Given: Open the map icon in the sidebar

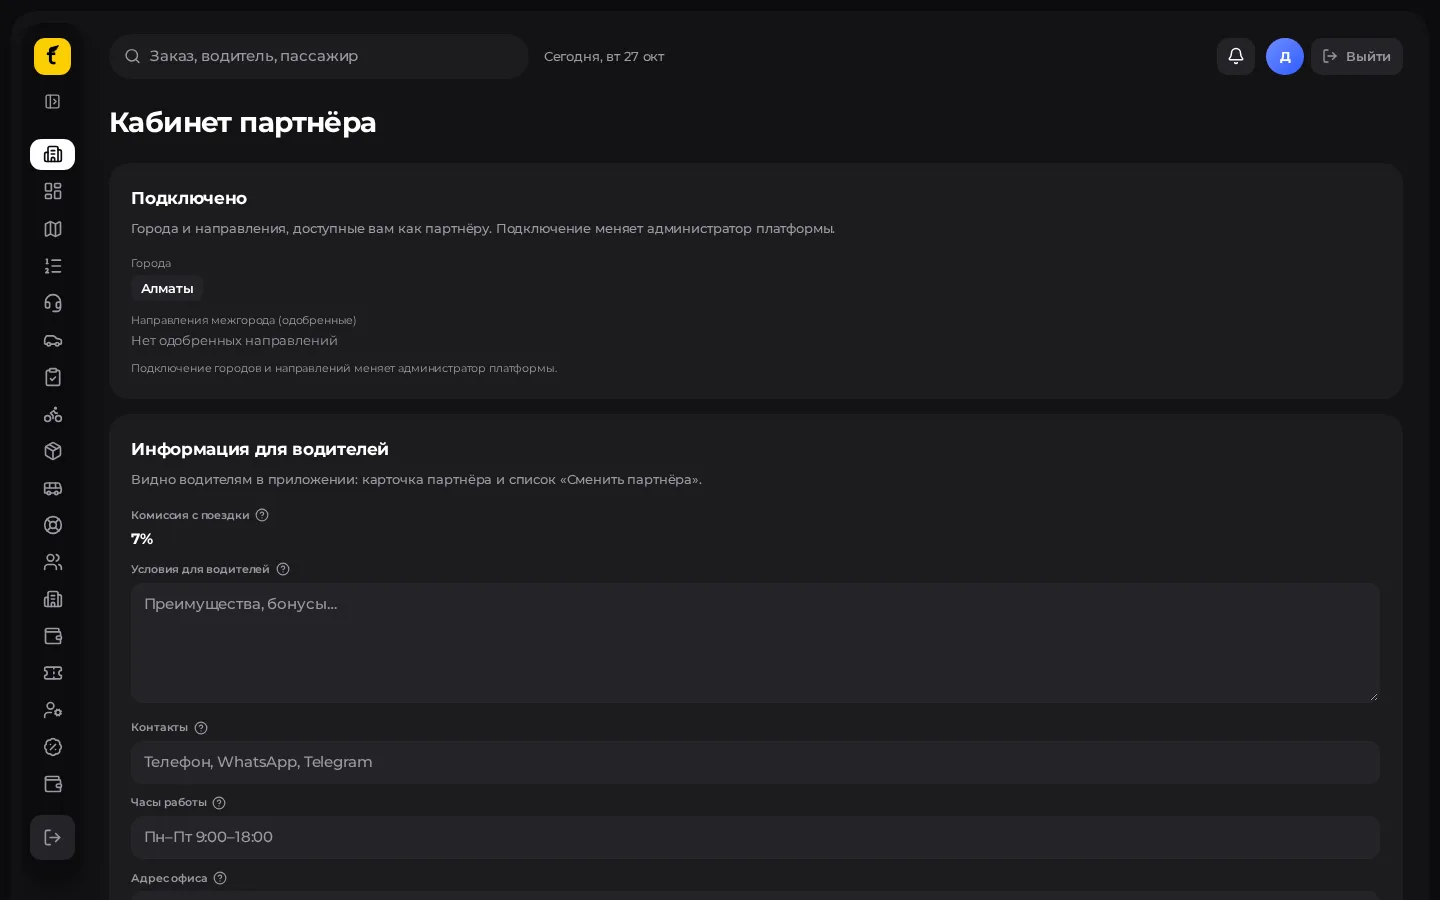Looking at the screenshot, I should point(53,229).
